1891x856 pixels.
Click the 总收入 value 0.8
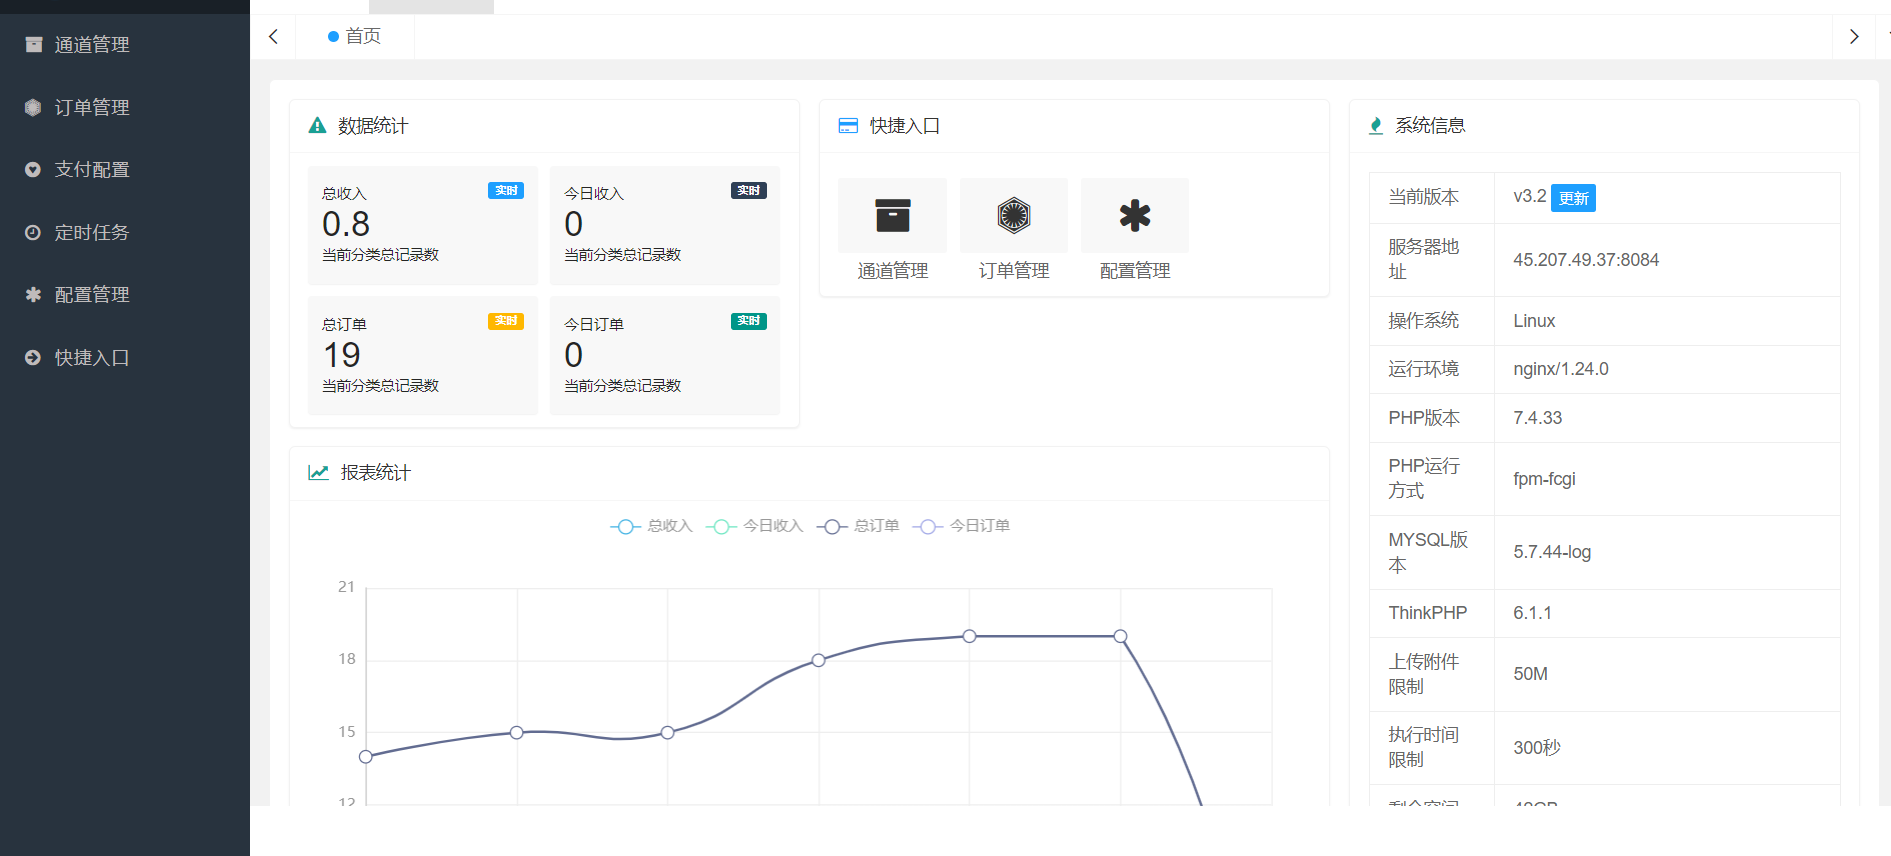(x=346, y=224)
